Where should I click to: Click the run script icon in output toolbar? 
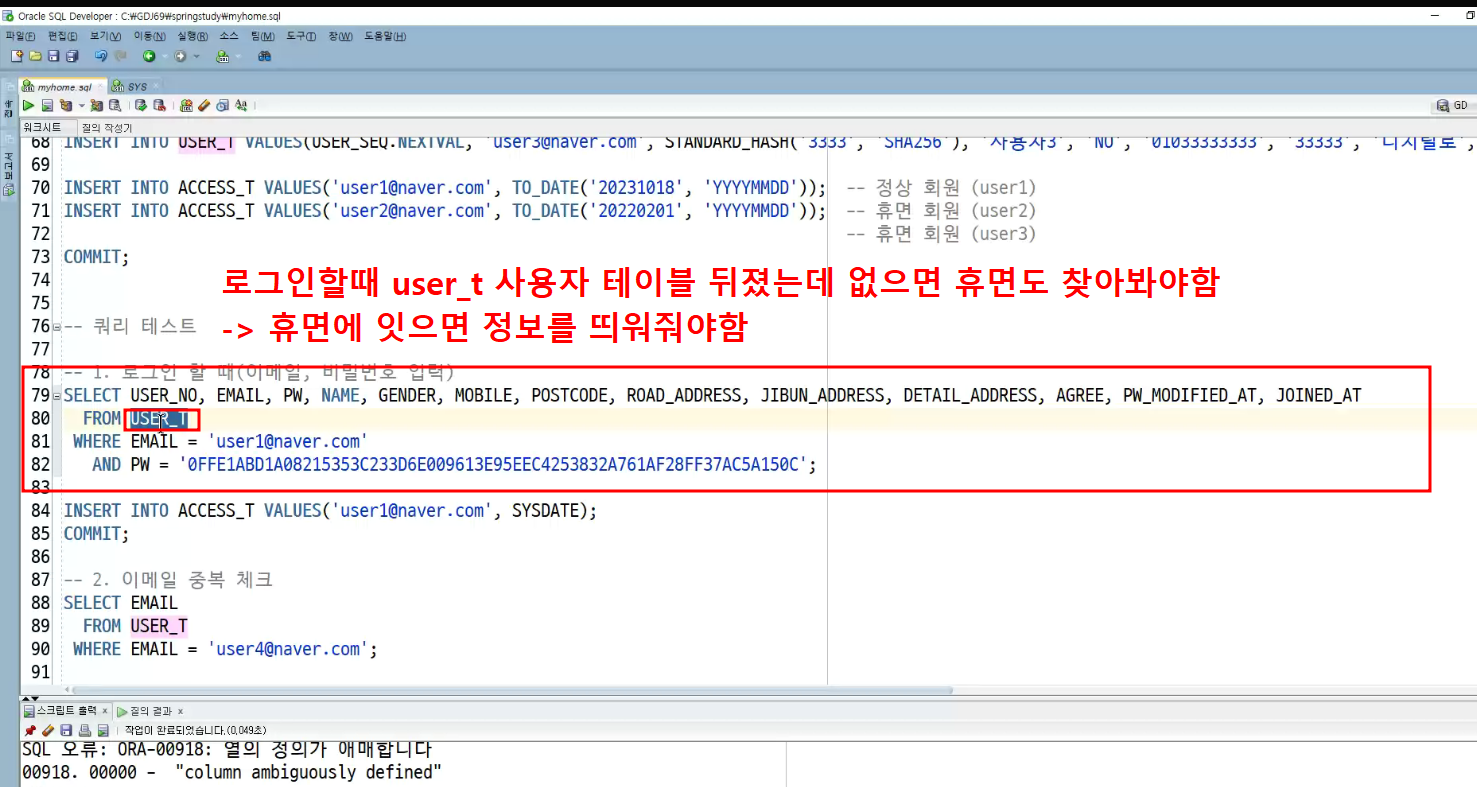point(102,730)
